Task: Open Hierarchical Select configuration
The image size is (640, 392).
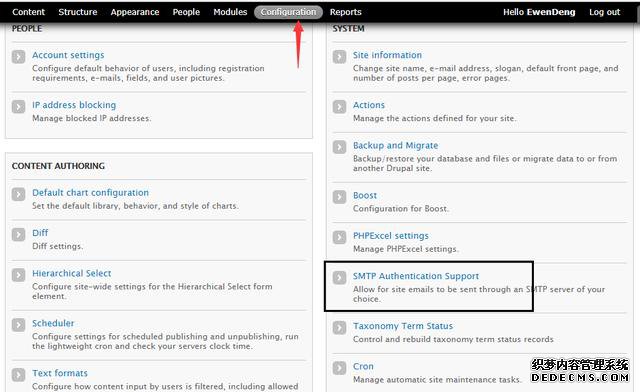Action: 72,273
